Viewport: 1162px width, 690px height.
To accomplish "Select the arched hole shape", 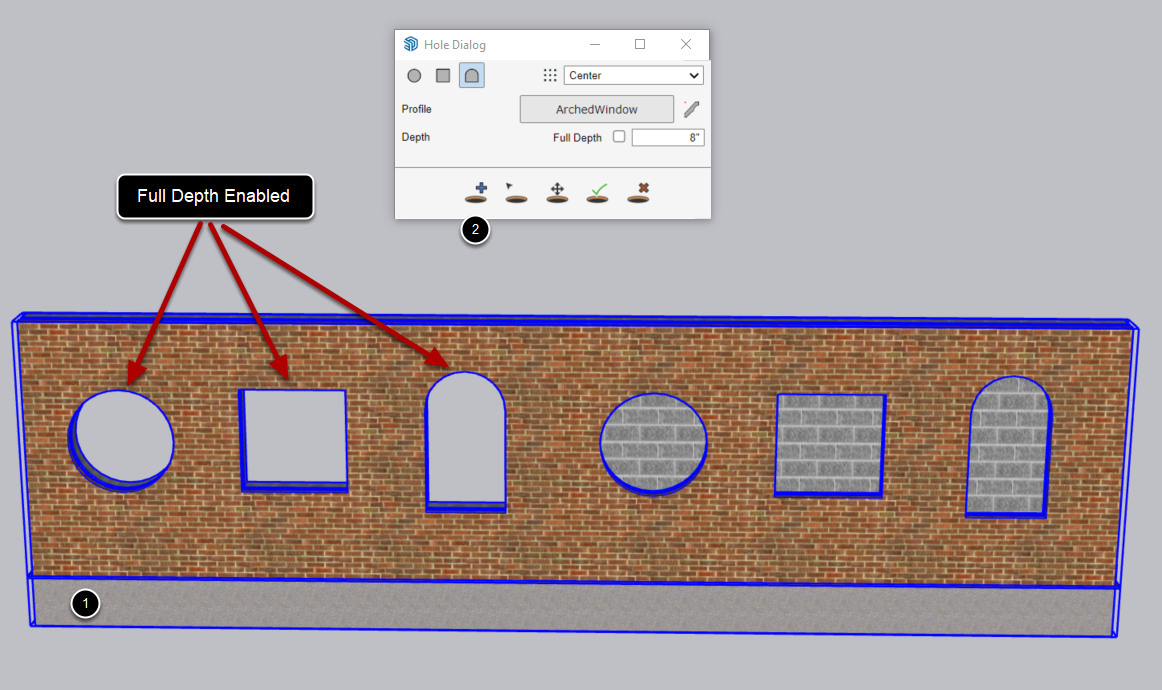I will (x=471, y=76).
